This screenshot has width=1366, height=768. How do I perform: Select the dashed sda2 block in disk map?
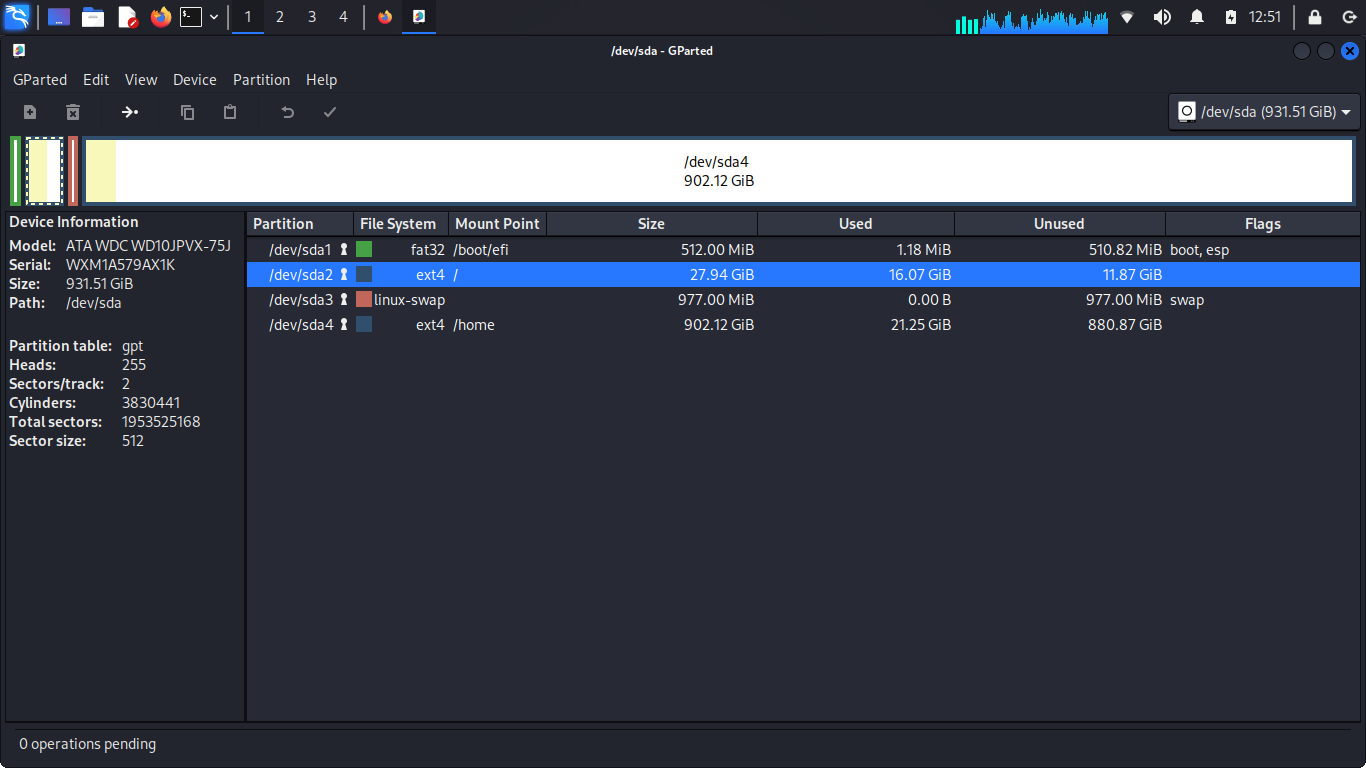click(x=45, y=171)
